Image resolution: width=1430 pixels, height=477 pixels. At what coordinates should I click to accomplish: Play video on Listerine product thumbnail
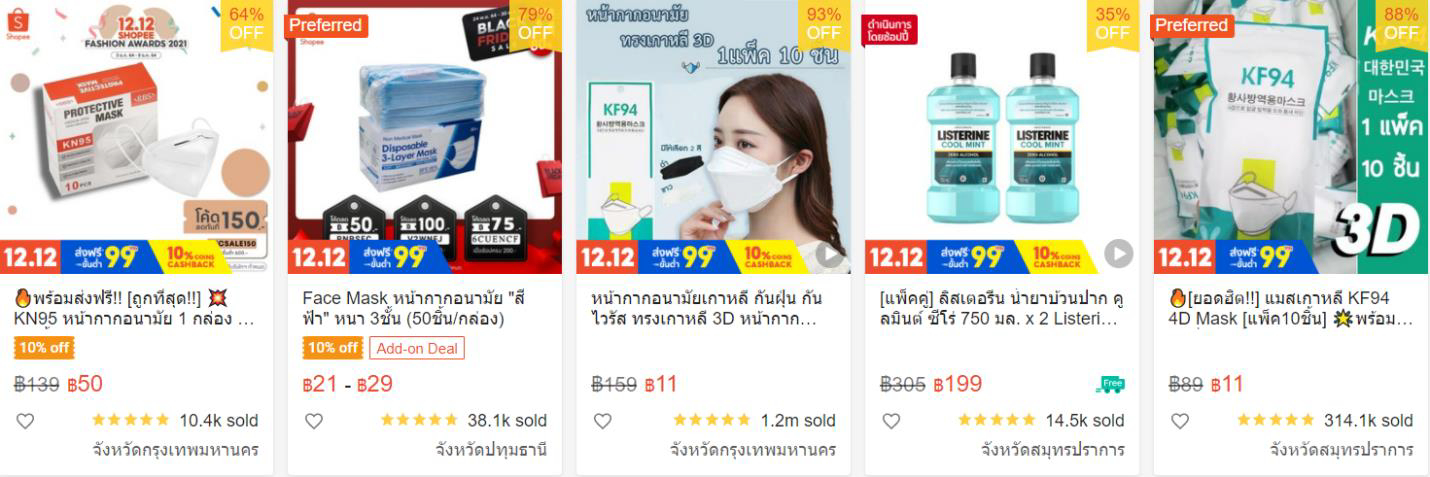(1118, 255)
